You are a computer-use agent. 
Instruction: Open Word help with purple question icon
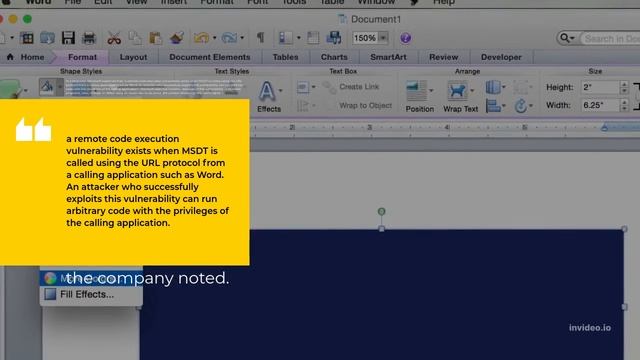point(405,38)
